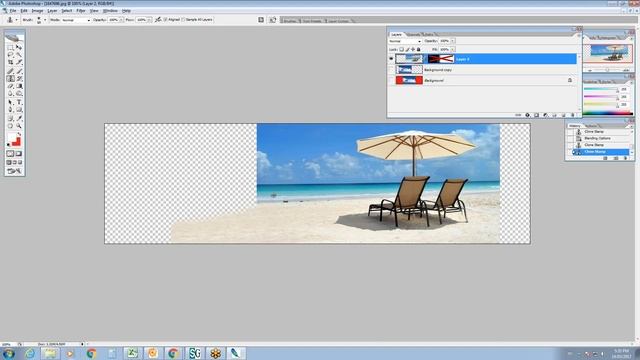Select the Brush tool in the toolbox

click(x=19, y=71)
